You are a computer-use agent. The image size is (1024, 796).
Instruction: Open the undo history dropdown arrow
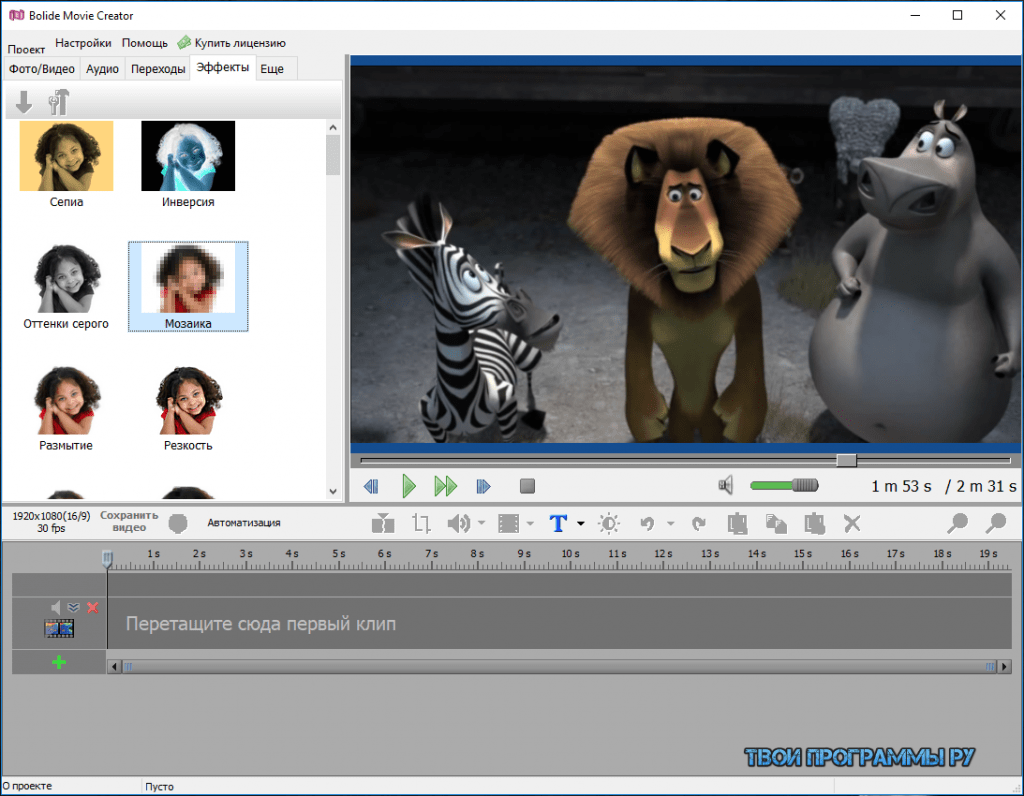(670, 523)
